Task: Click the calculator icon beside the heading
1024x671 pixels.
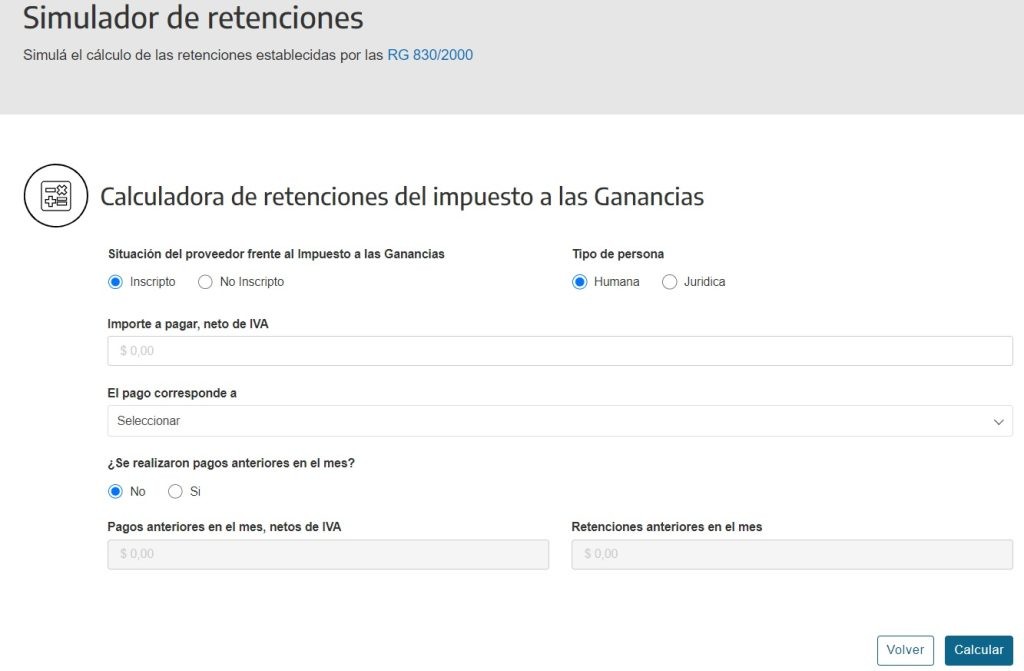Action: [x=56, y=195]
